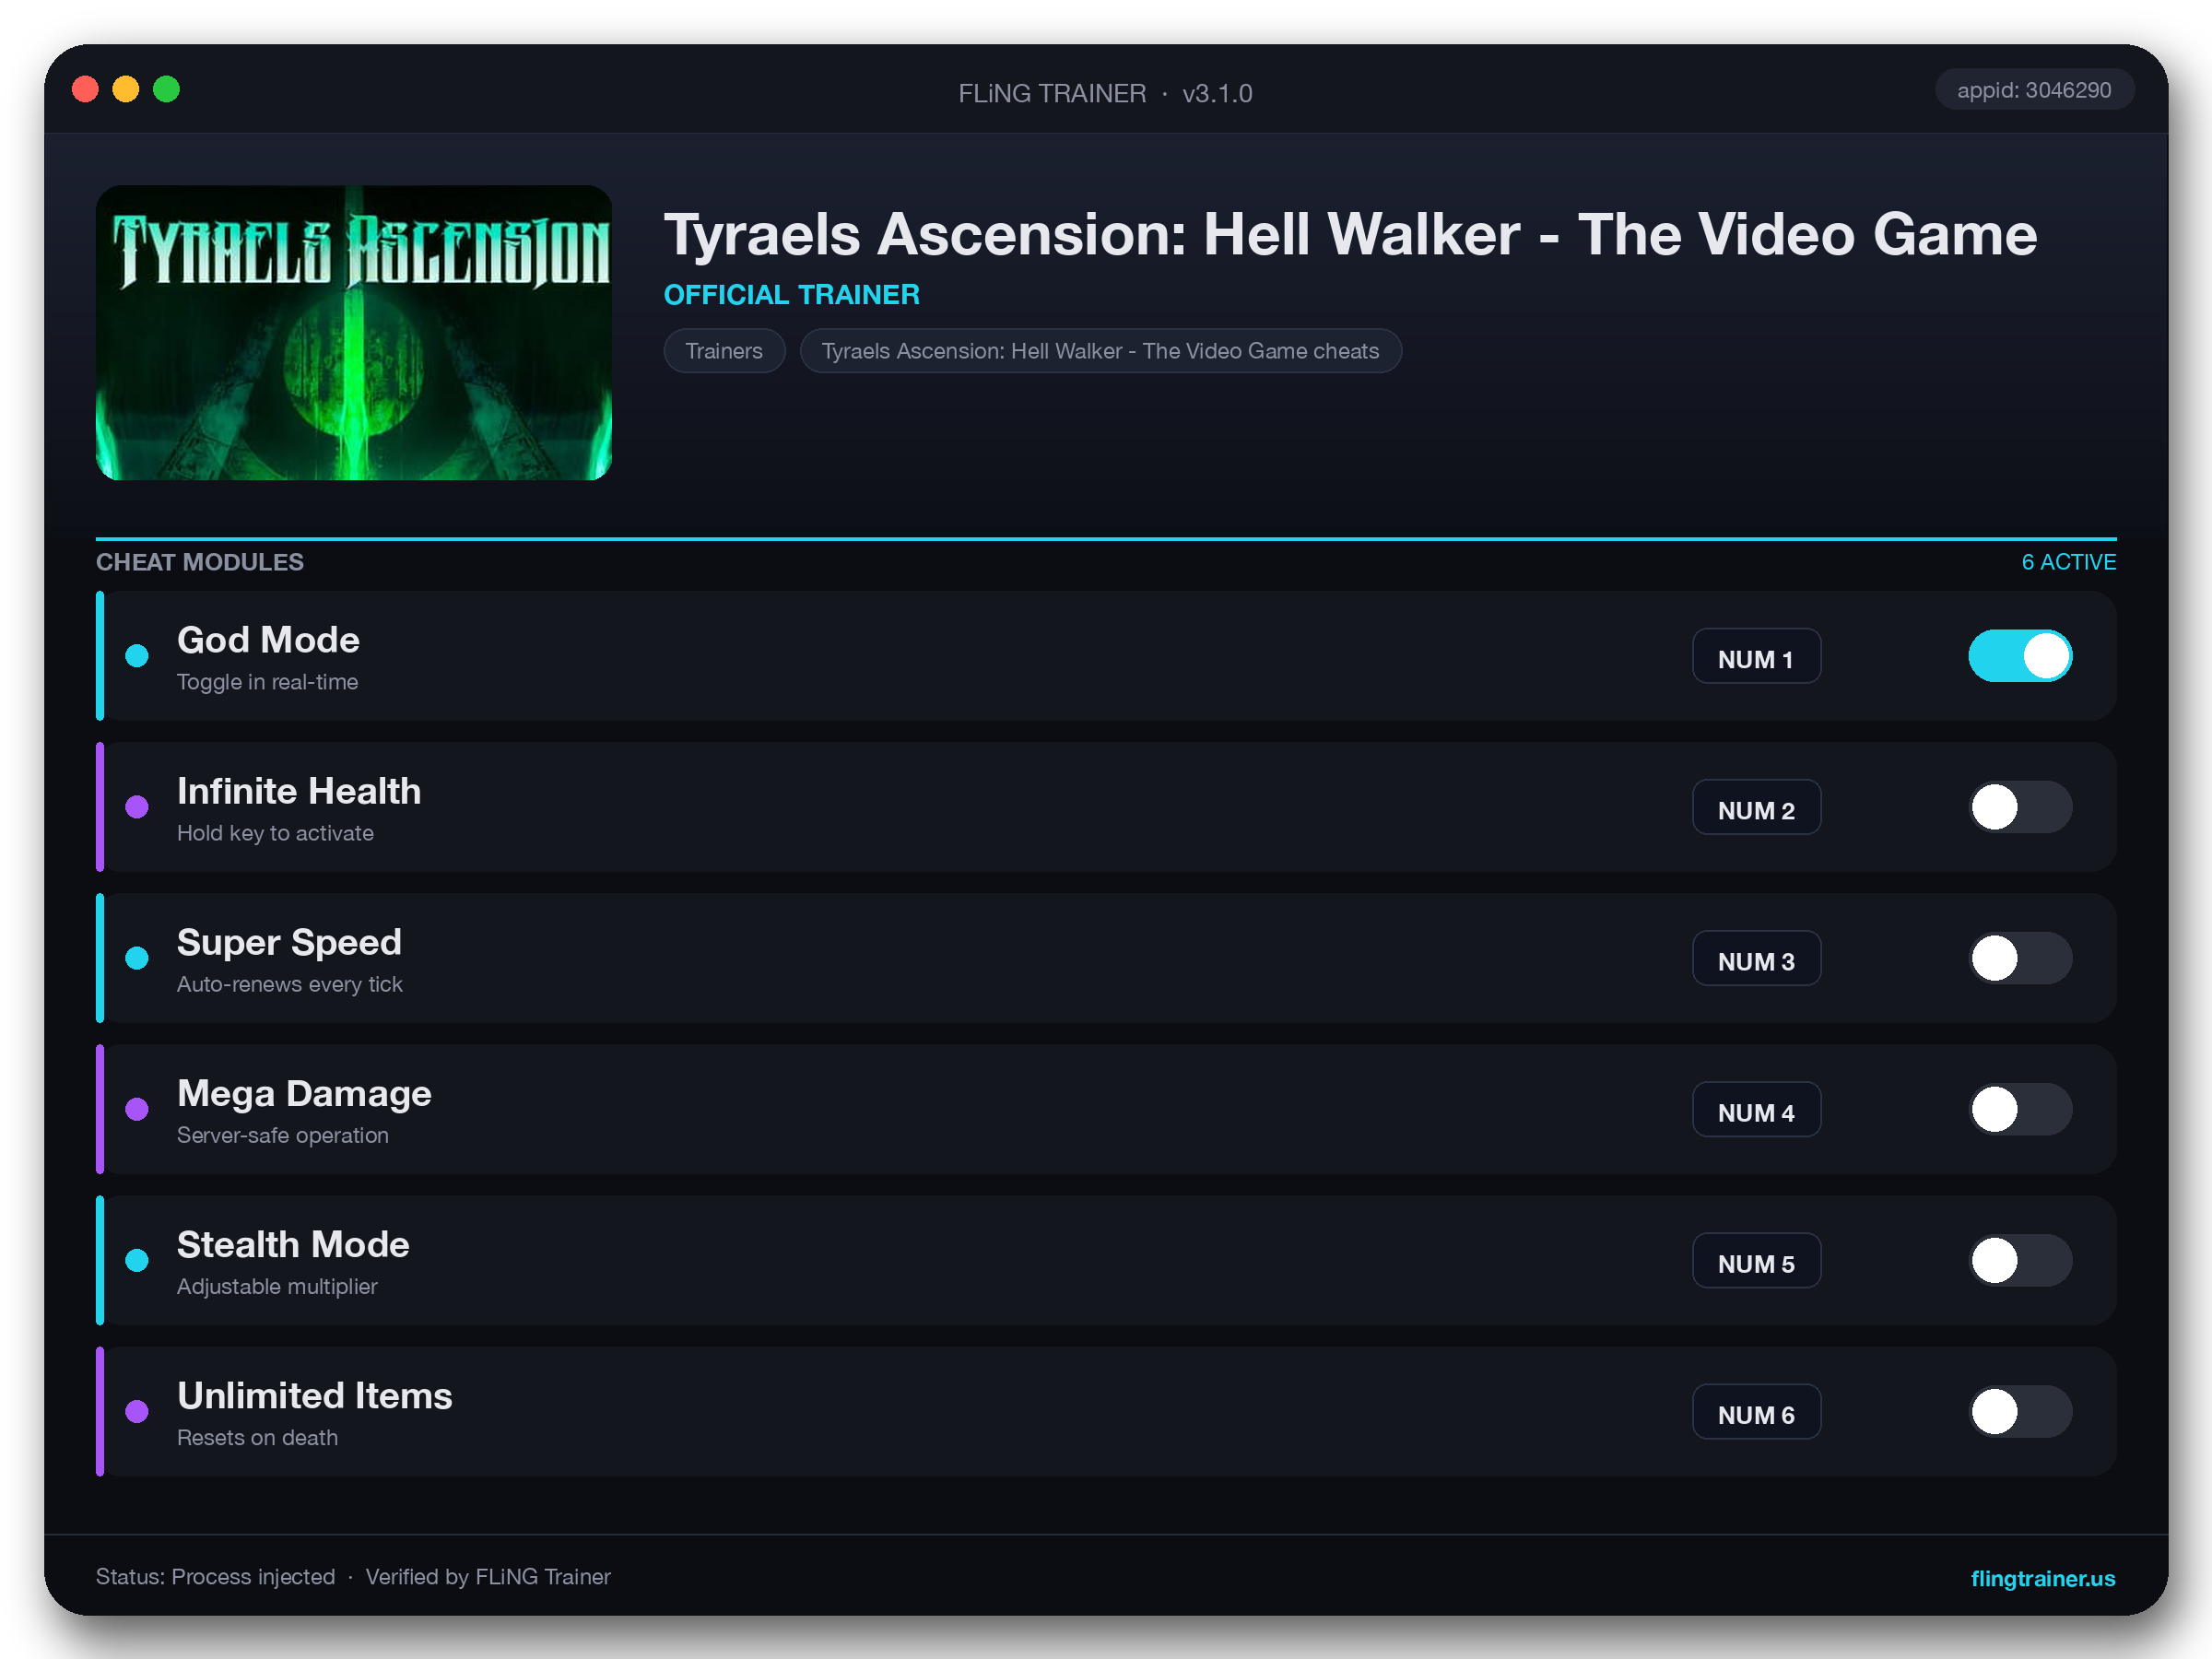Click the purple status dot beside Unlimited Items

(x=137, y=1411)
